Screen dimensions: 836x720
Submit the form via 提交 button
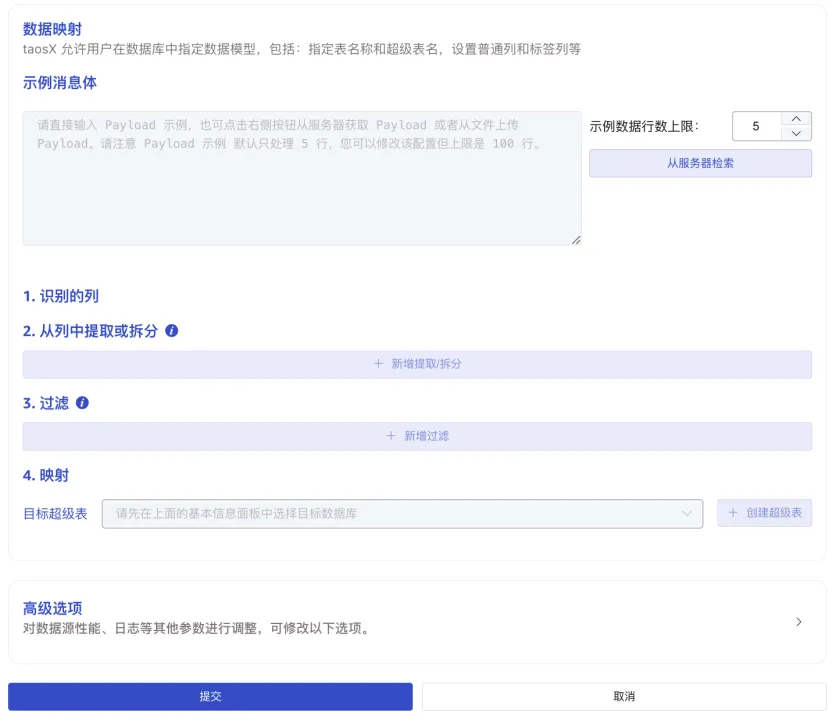209,696
